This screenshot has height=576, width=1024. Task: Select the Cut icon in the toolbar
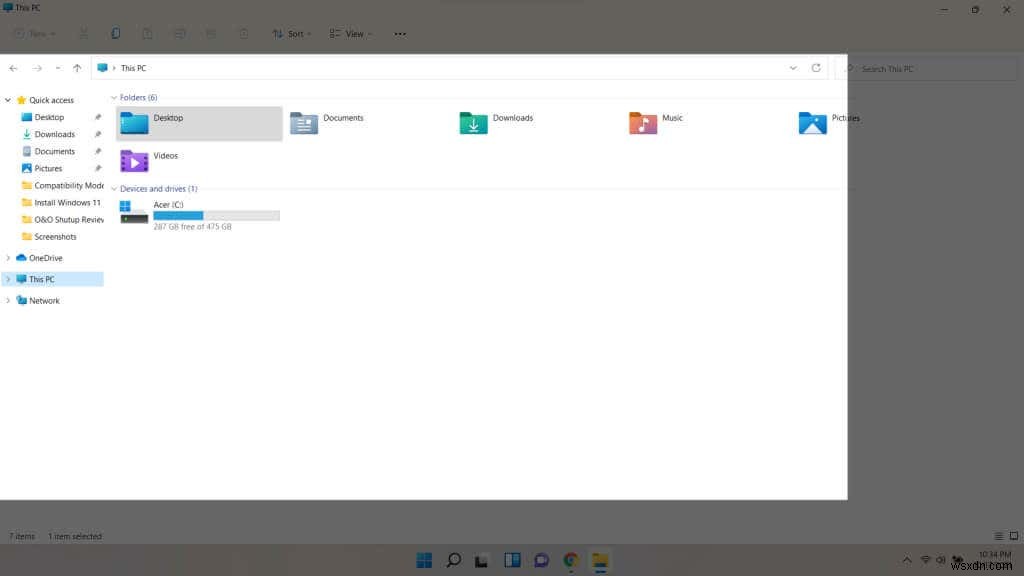click(84, 33)
